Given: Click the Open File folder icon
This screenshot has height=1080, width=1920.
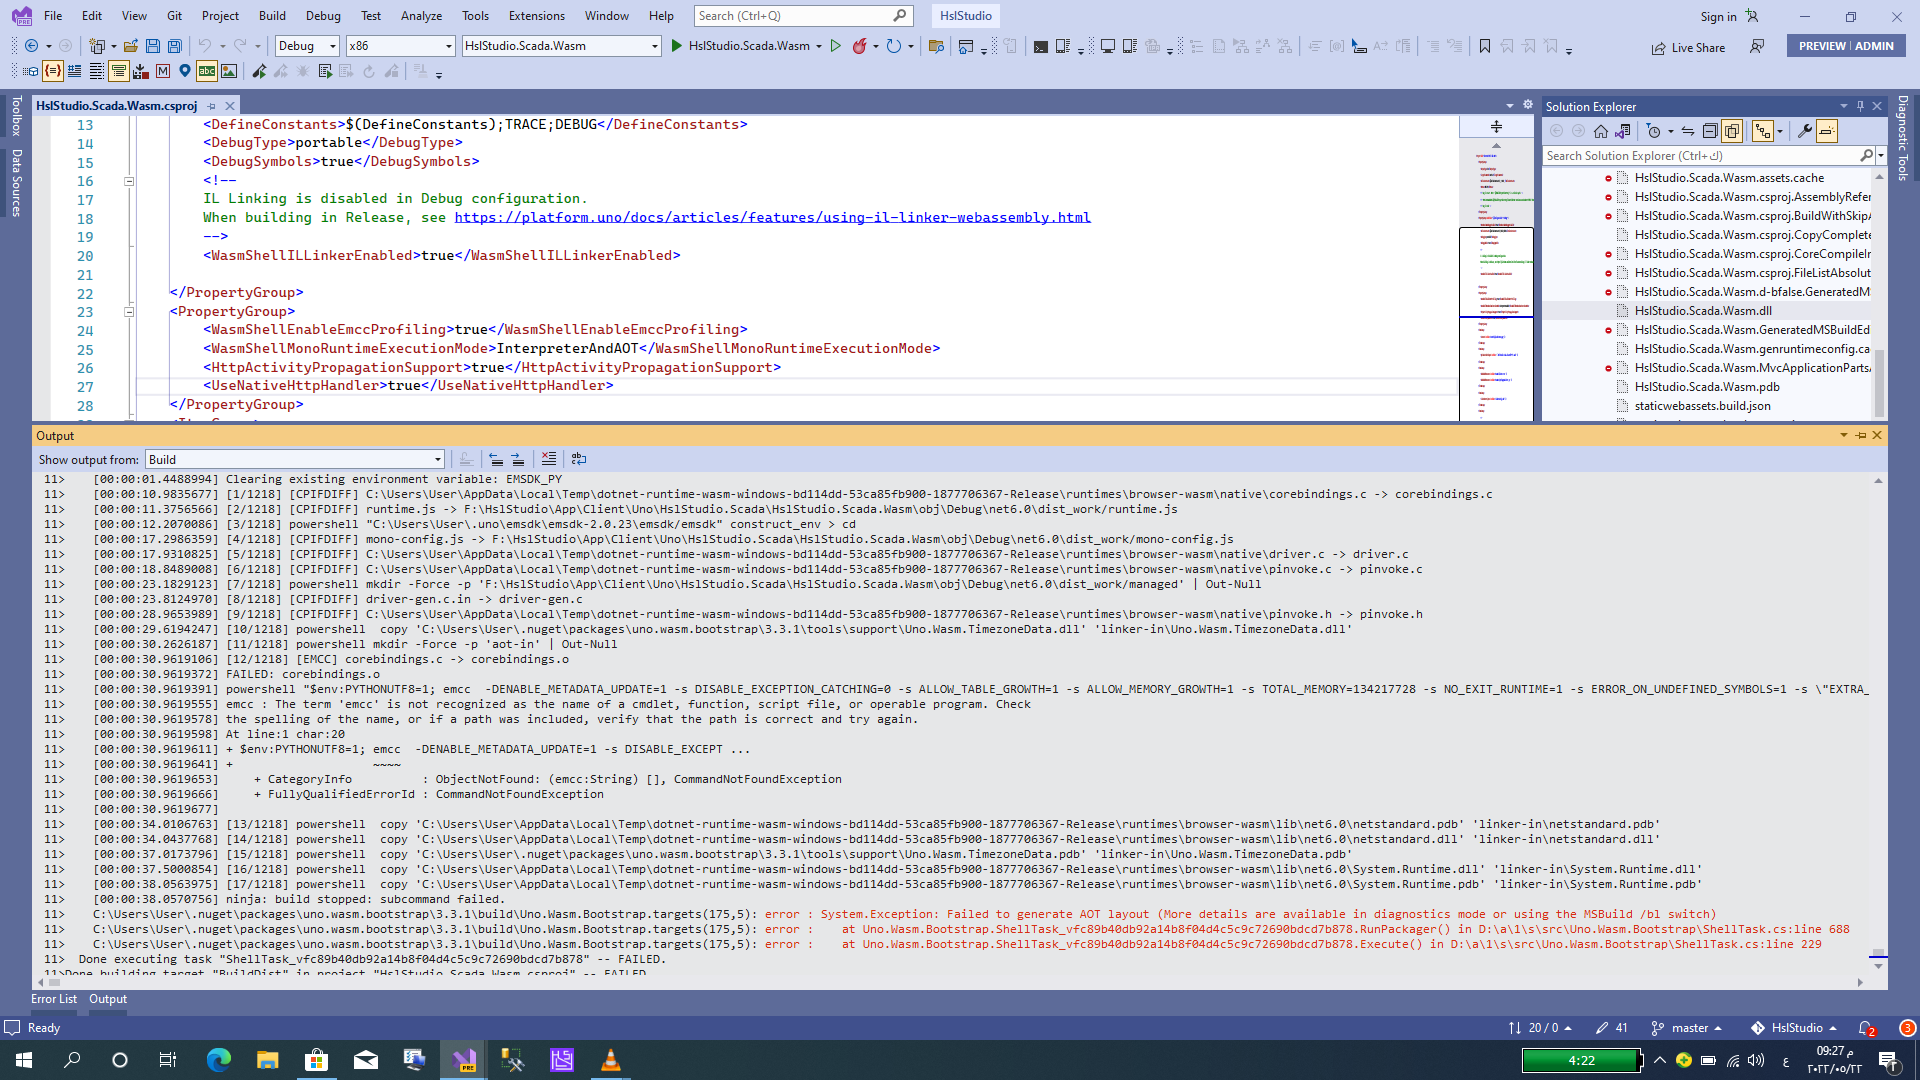Looking at the screenshot, I should 131,46.
